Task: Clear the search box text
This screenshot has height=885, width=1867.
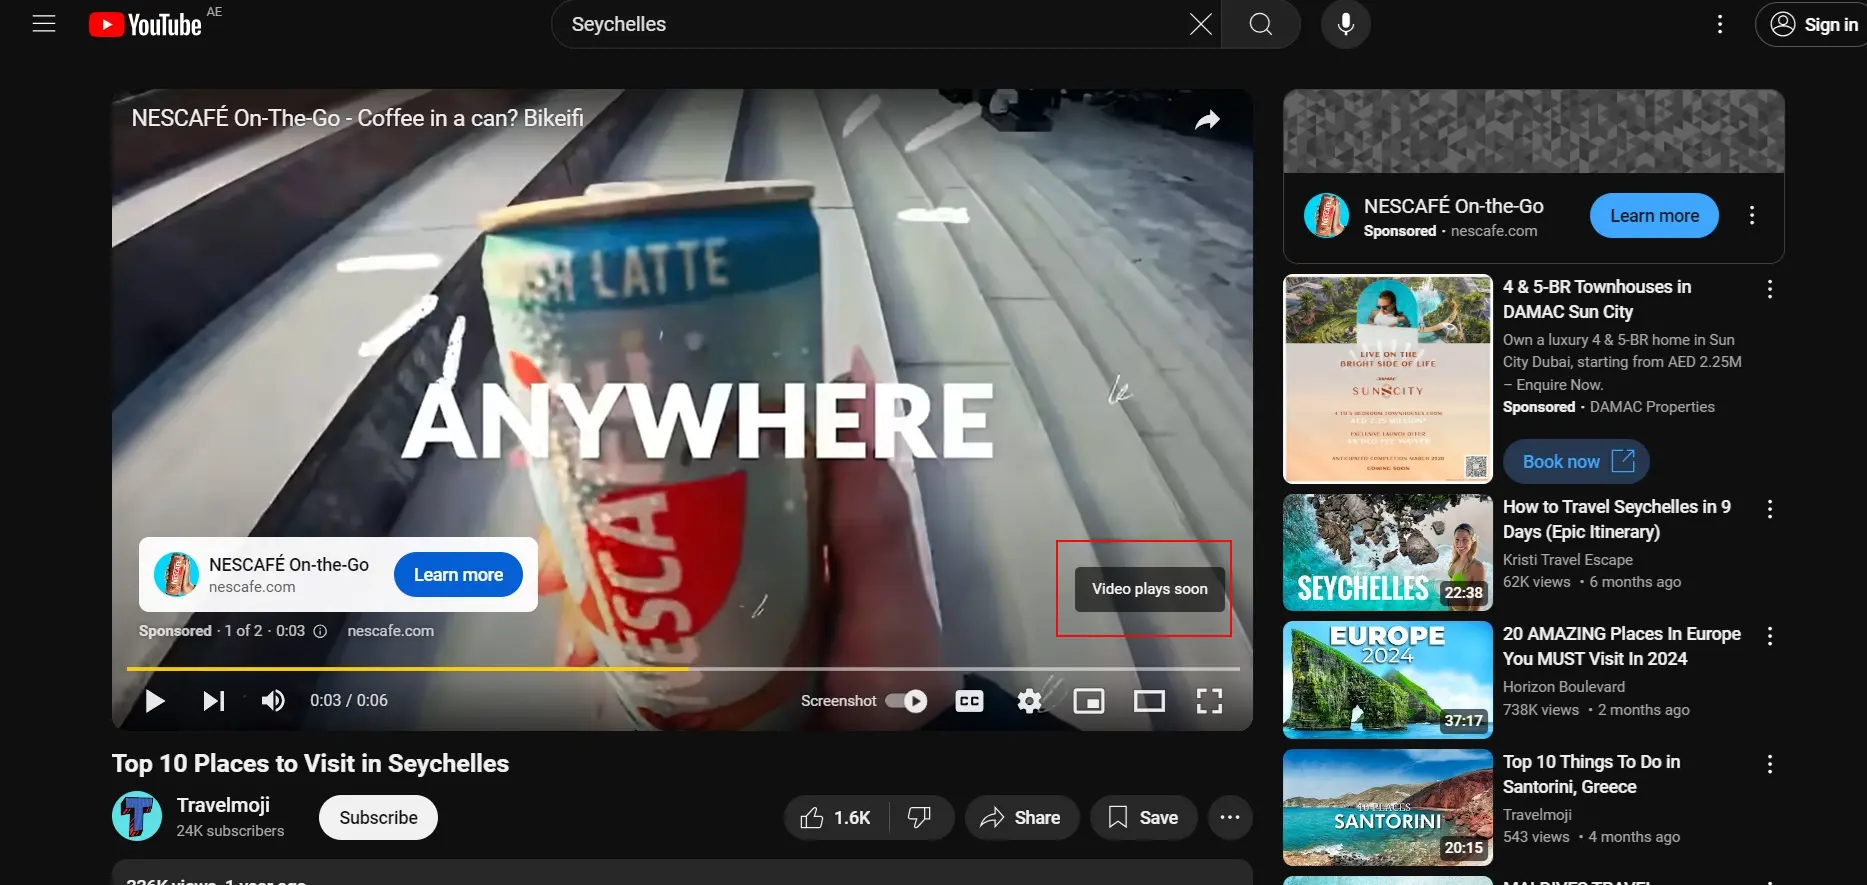Action: 1201,24
